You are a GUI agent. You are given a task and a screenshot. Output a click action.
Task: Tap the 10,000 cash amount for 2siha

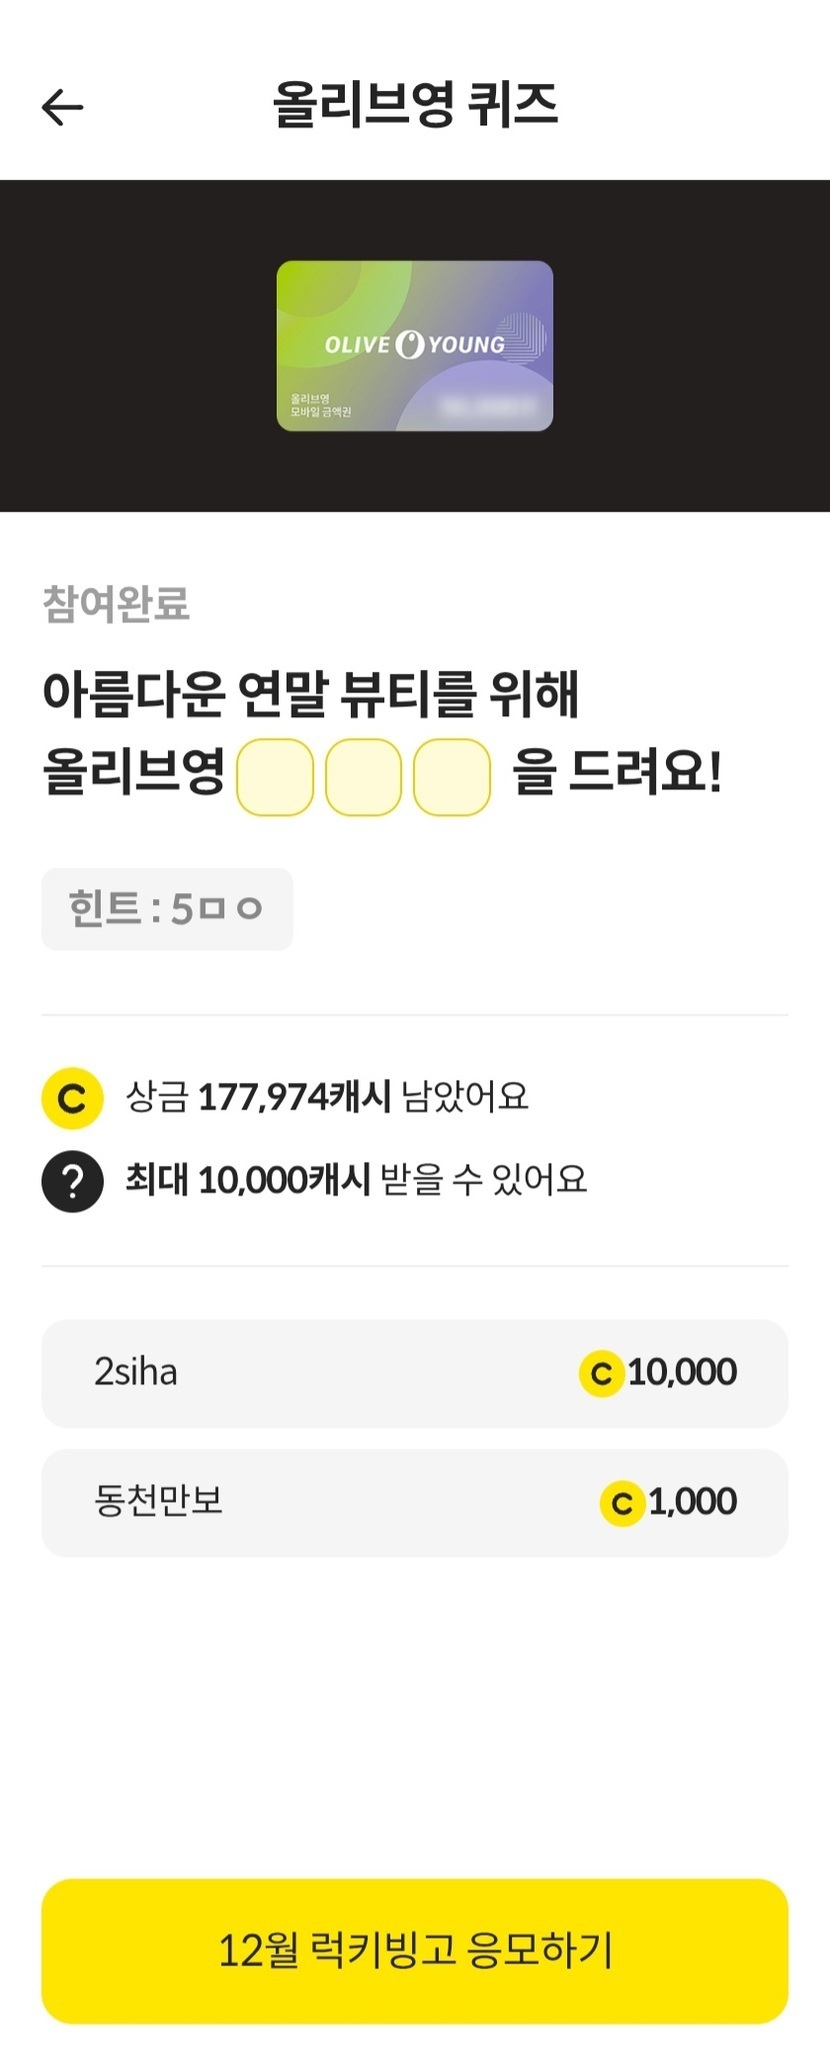(x=682, y=1373)
